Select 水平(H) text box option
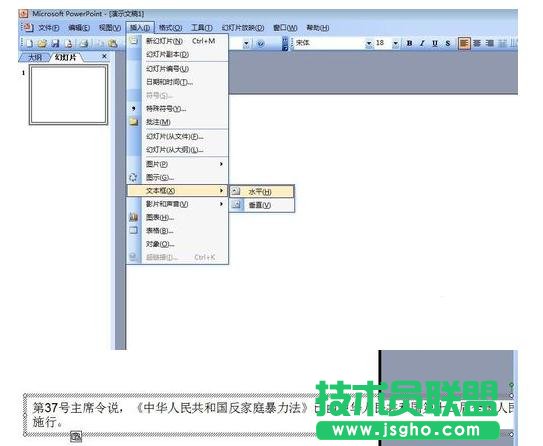The height and width of the screenshot is (446, 543). coord(261,191)
